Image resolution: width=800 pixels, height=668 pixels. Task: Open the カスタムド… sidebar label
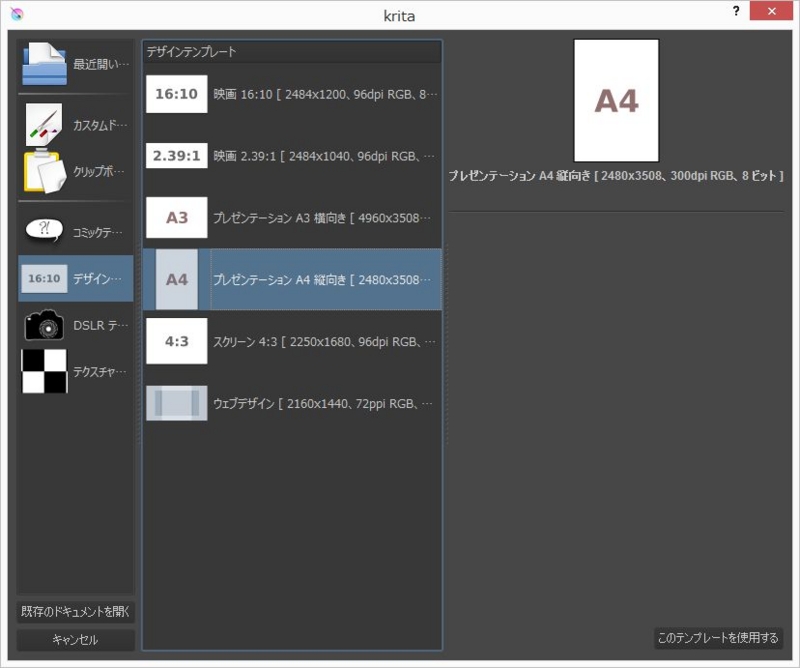[100, 125]
